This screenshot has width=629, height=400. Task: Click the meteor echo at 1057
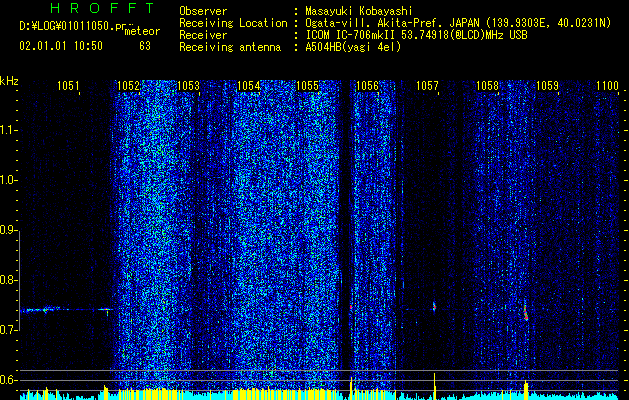coord(434,307)
